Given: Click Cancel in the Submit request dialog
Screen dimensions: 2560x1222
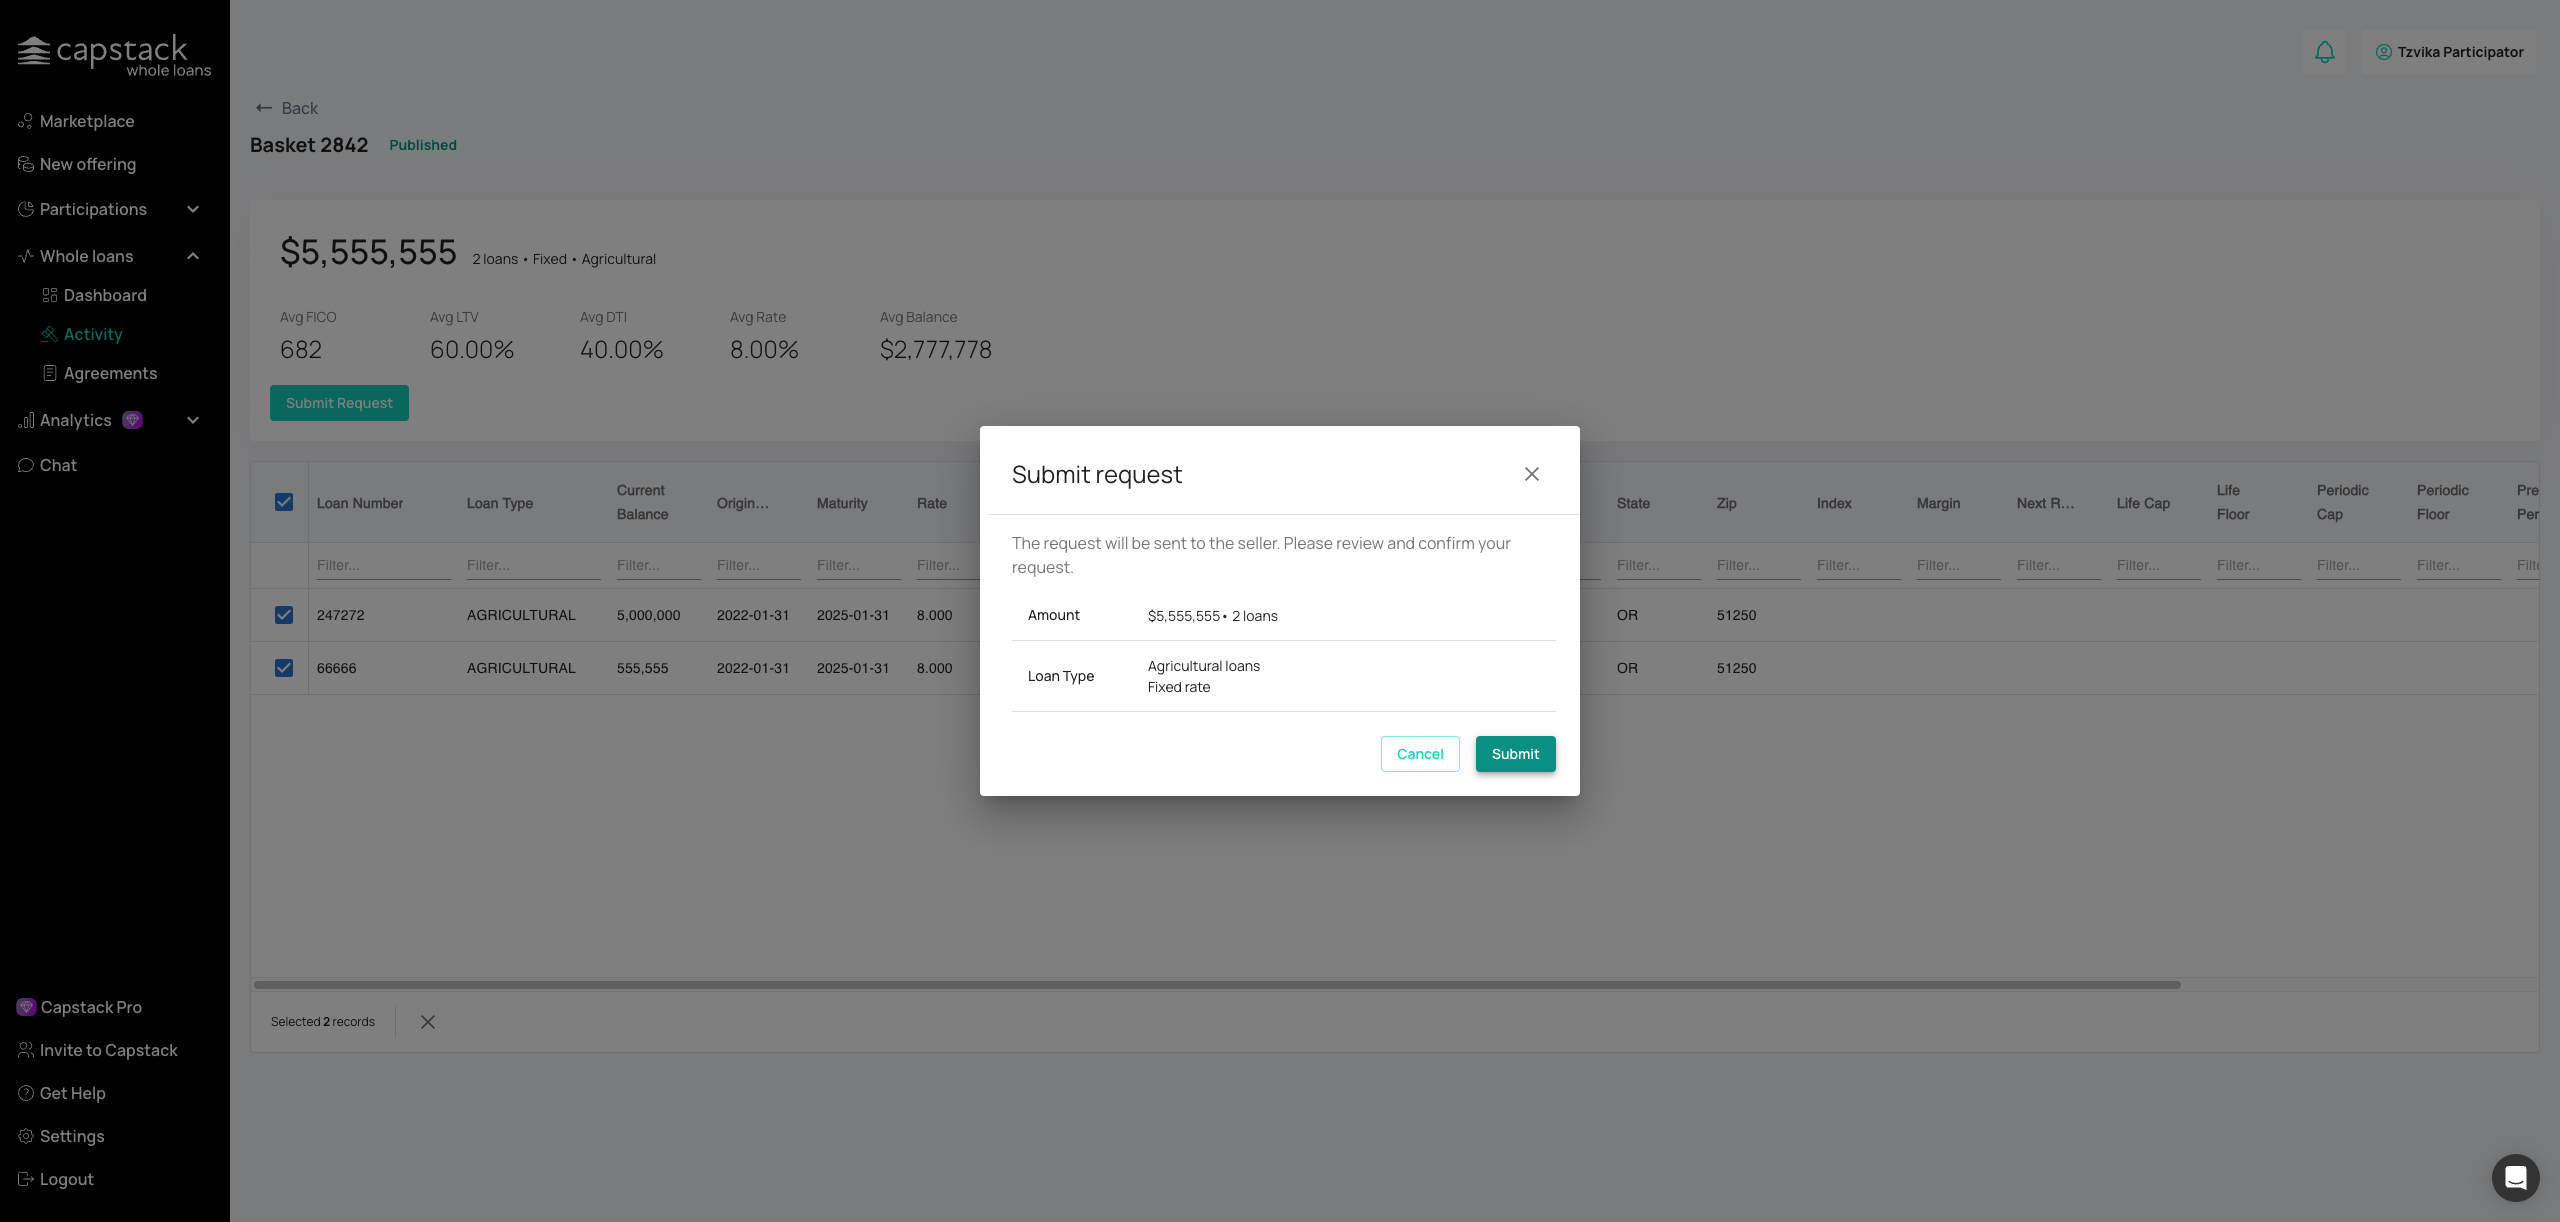Looking at the screenshot, I should click(x=1419, y=754).
